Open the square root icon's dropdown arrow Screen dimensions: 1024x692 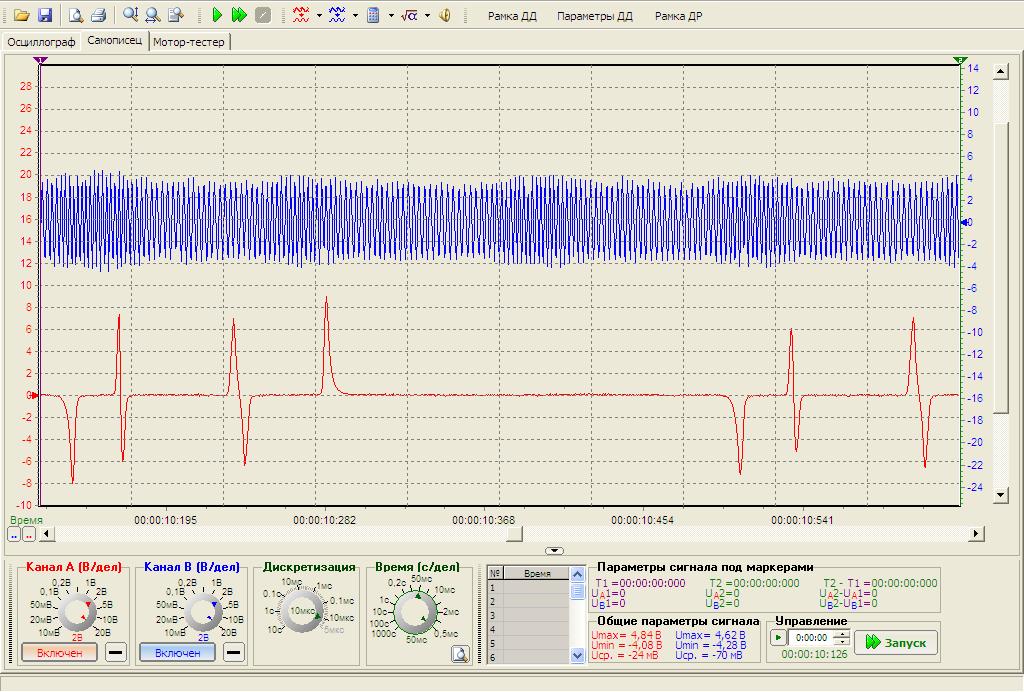[x=427, y=15]
